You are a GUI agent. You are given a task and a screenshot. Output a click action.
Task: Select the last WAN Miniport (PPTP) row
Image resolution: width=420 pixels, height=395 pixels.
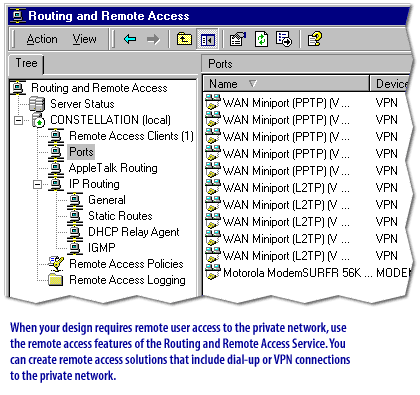(305, 171)
